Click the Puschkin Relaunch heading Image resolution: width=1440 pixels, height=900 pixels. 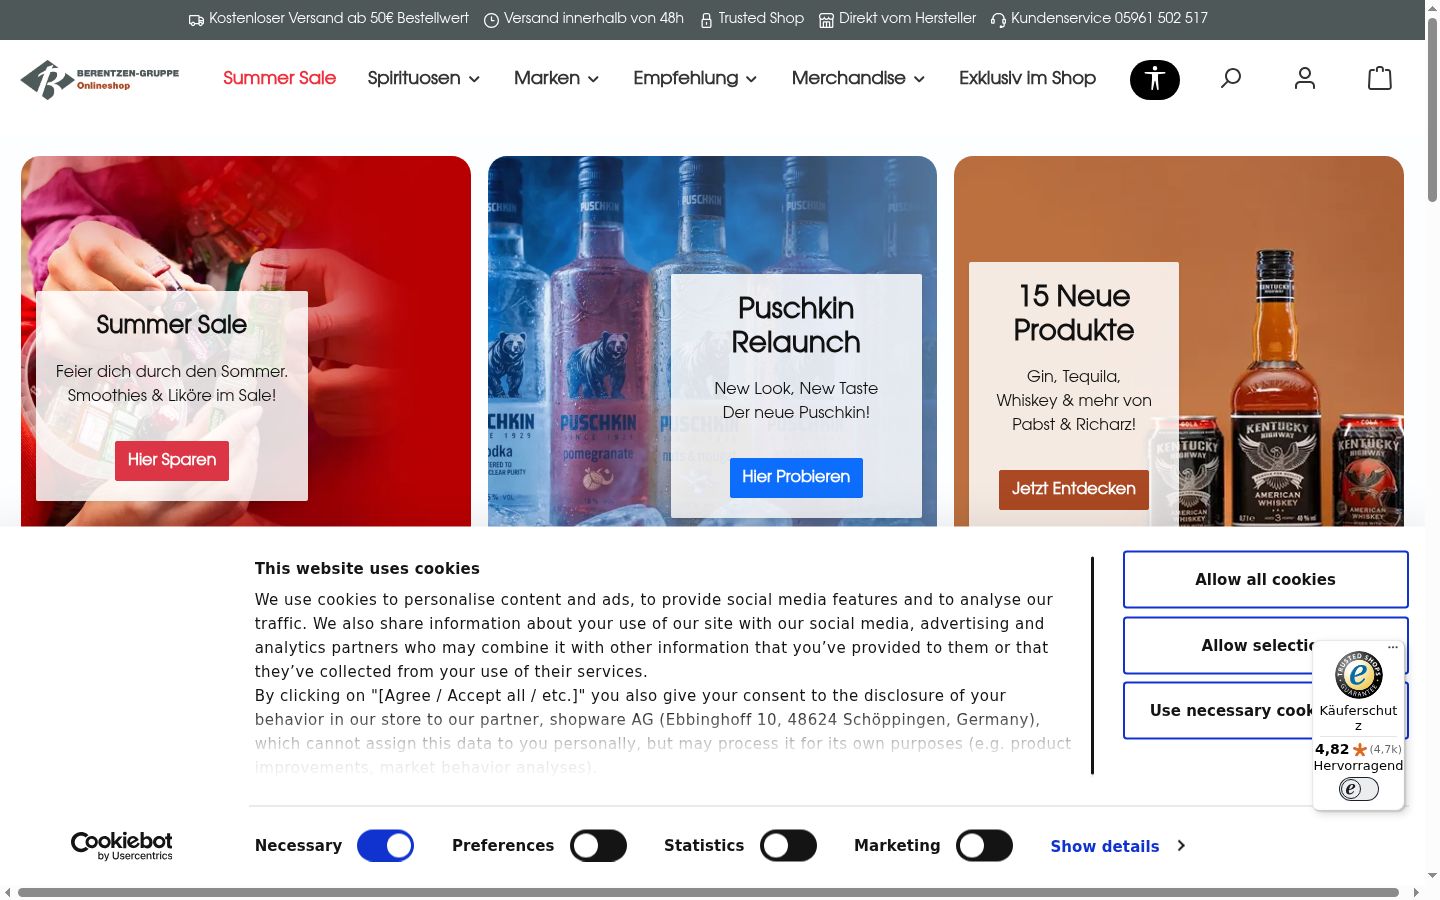(796, 325)
